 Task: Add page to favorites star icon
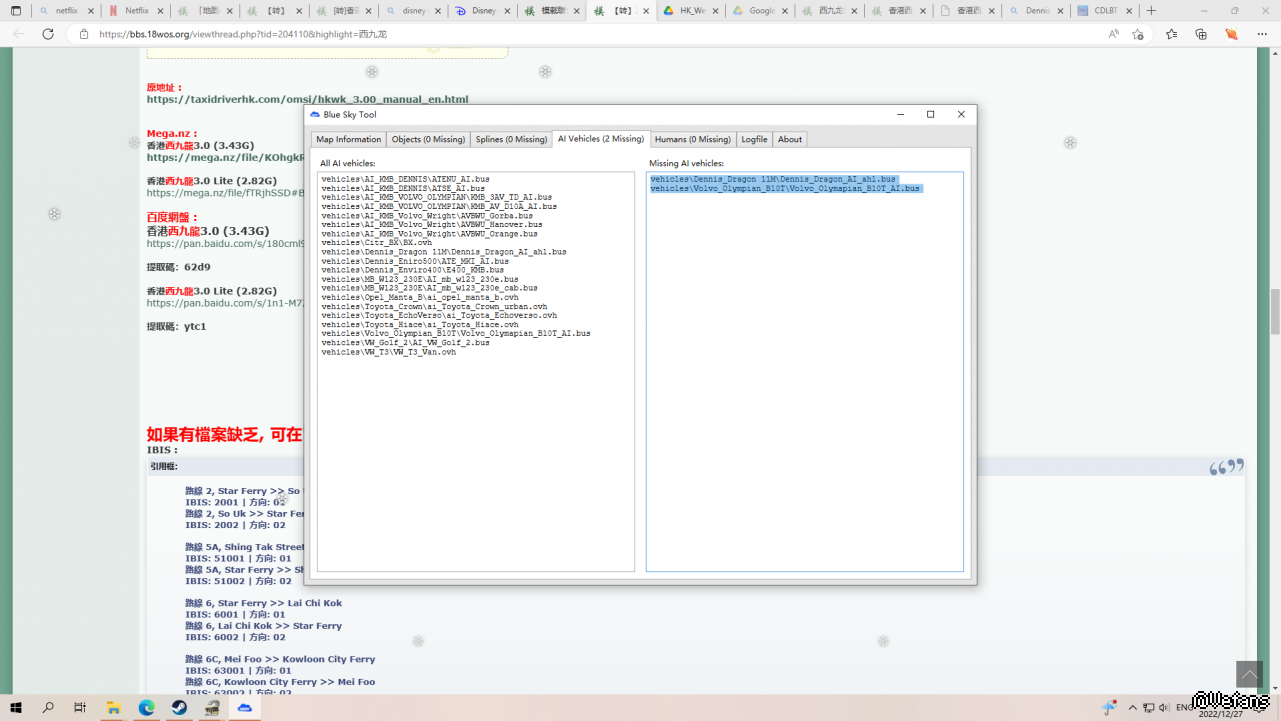pyautogui.click(x=1138, y=34)
